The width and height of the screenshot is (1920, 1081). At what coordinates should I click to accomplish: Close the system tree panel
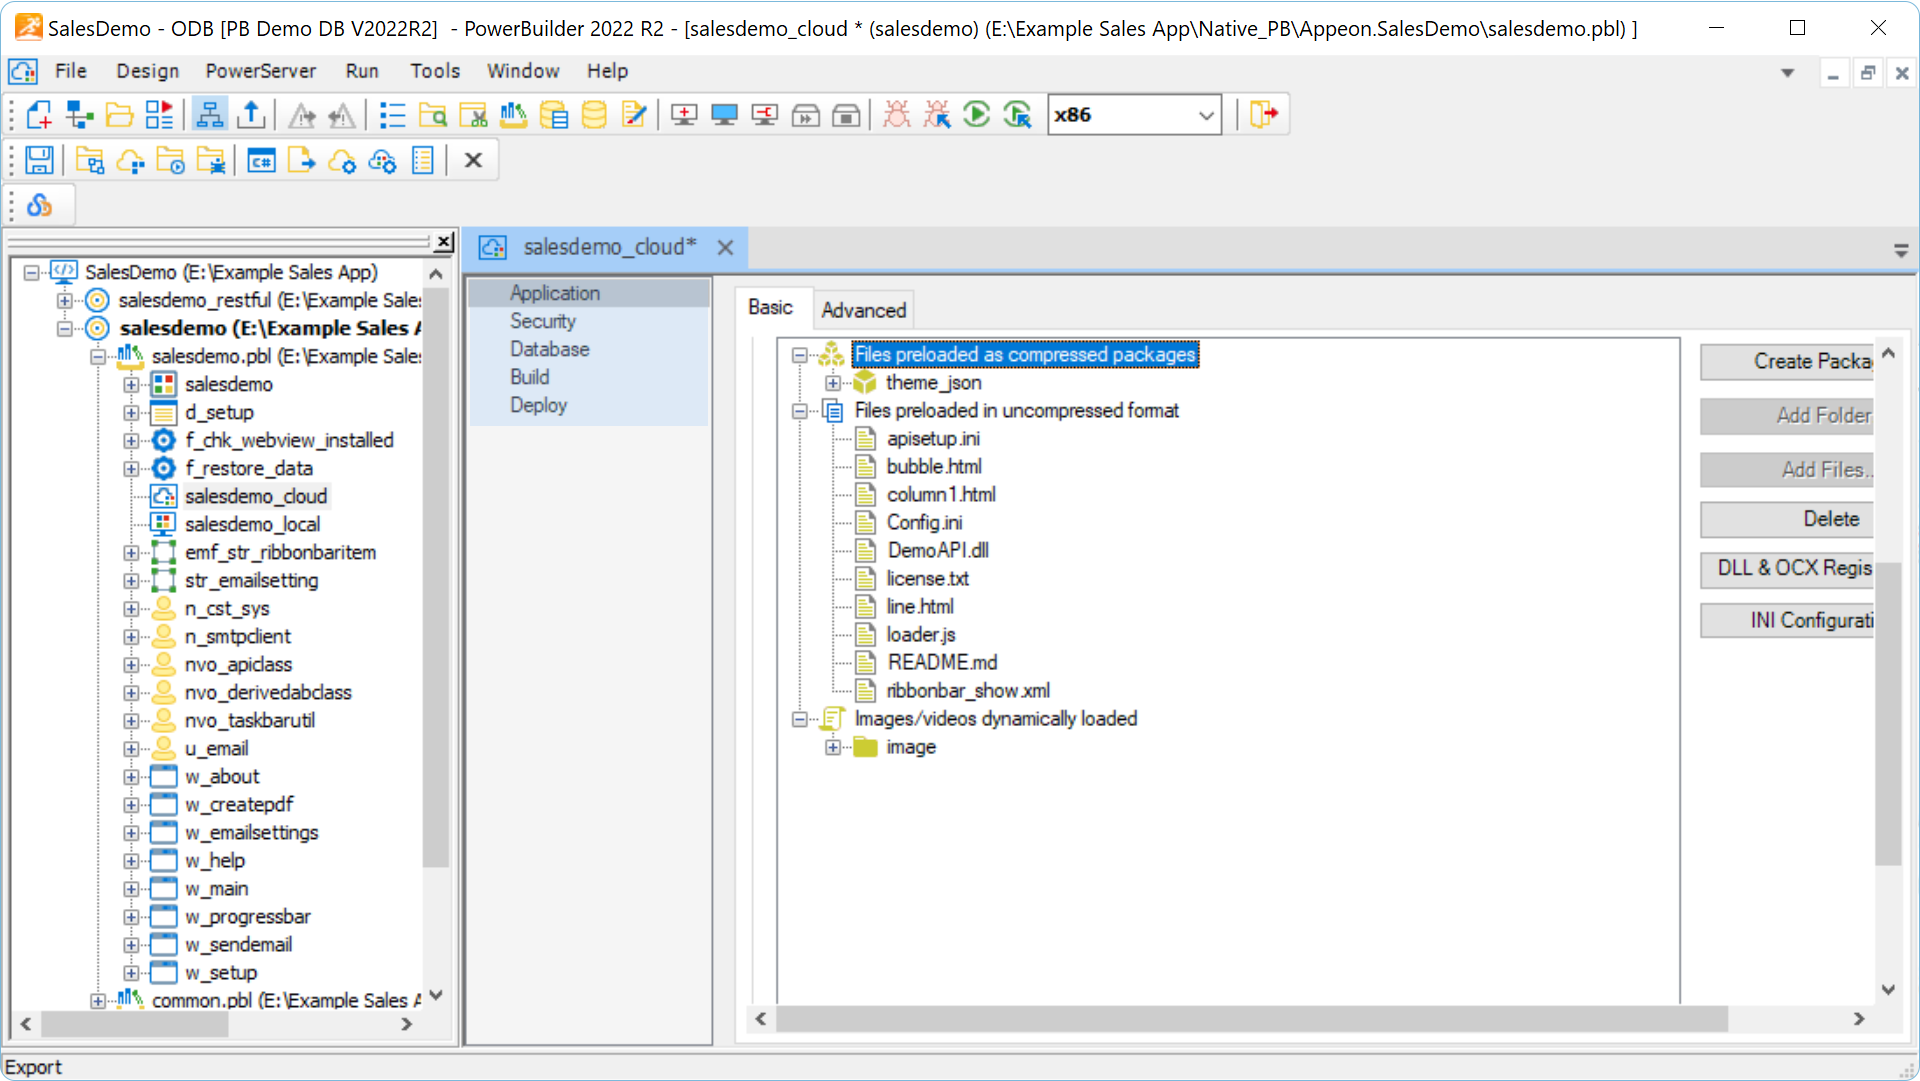coord(444,242)
